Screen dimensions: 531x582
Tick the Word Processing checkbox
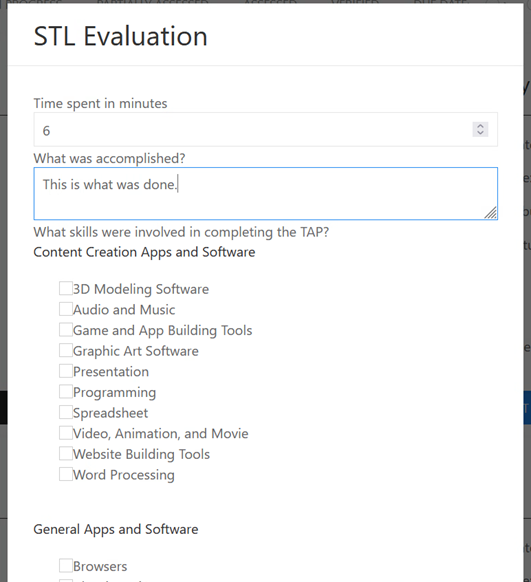point(66,474)
